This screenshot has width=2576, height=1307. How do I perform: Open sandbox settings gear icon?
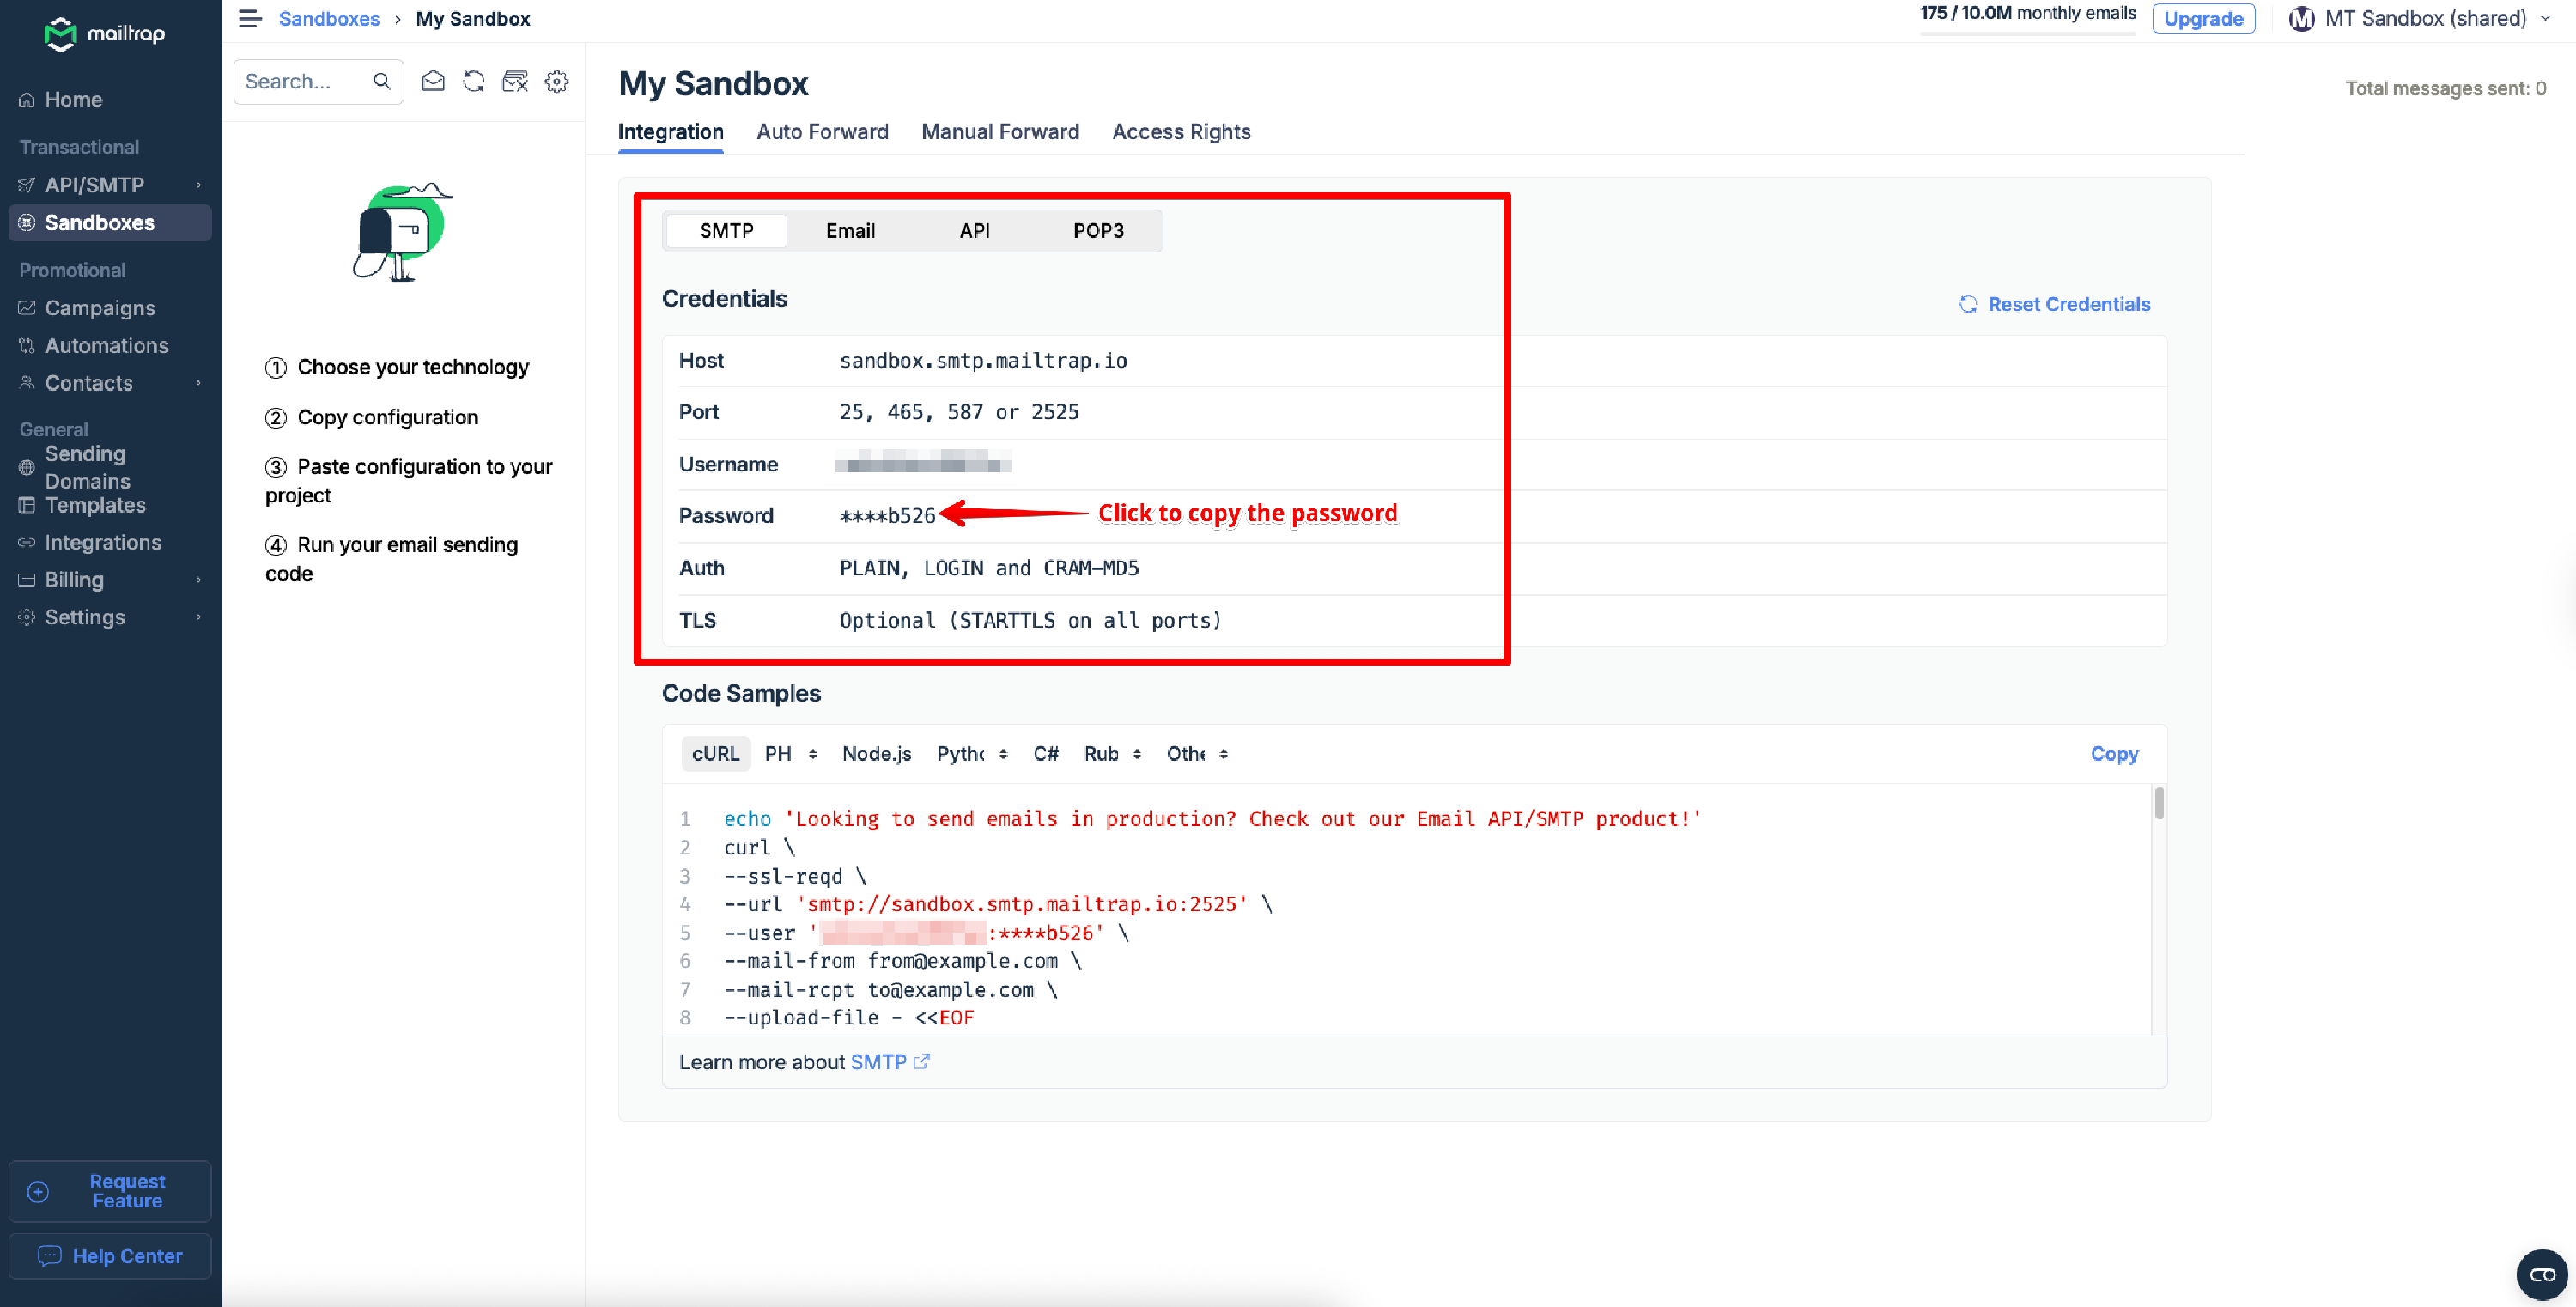pyautogui.click(x=557, y=81)
